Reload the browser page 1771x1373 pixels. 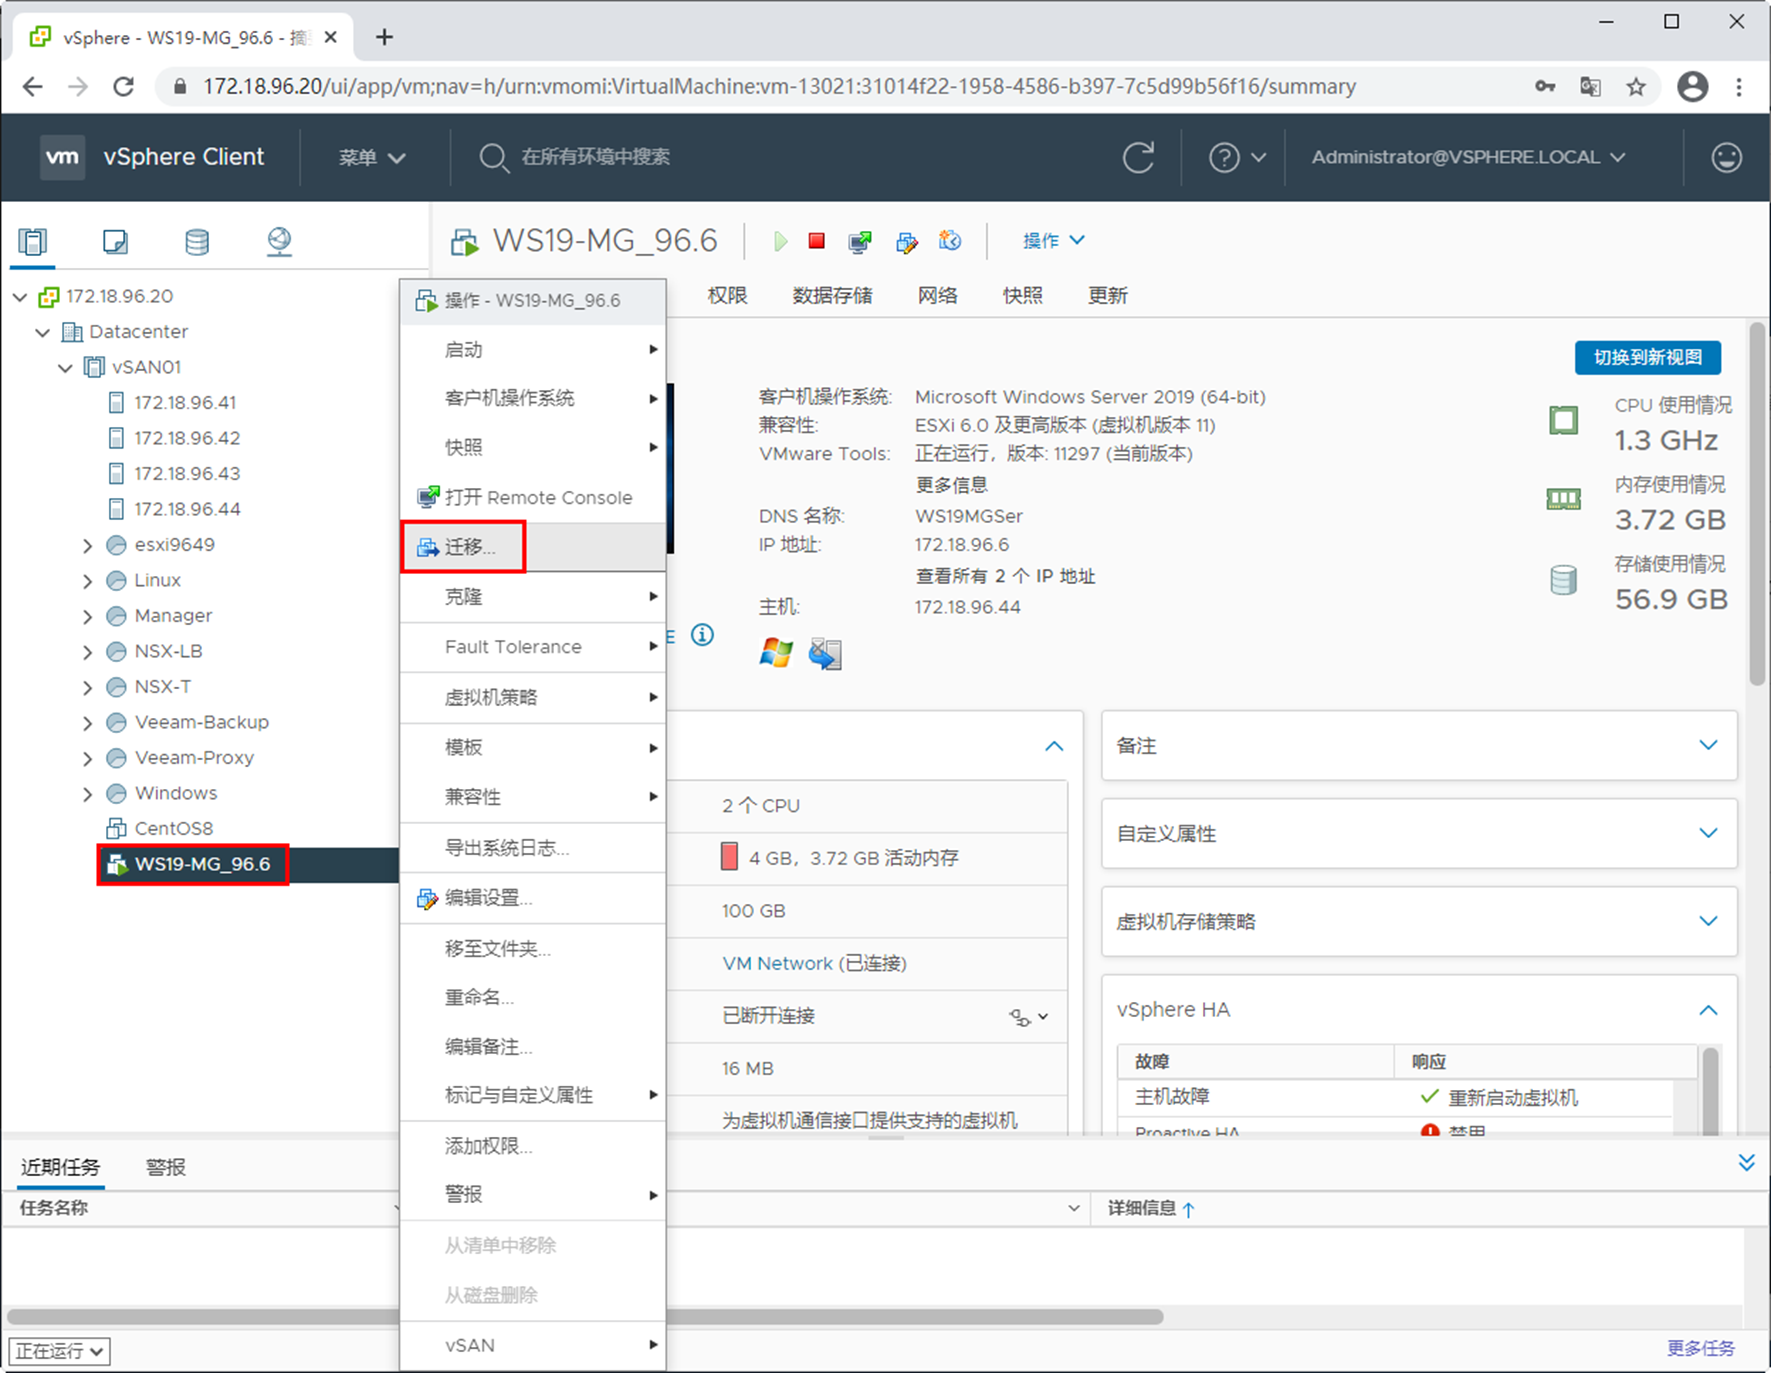pos(124,87)
